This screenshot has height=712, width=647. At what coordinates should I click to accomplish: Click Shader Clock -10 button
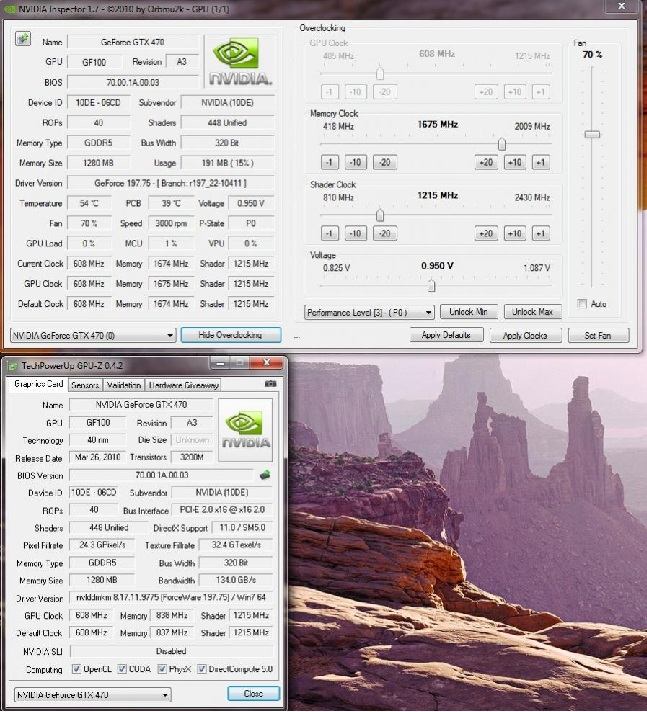point(356,233)
